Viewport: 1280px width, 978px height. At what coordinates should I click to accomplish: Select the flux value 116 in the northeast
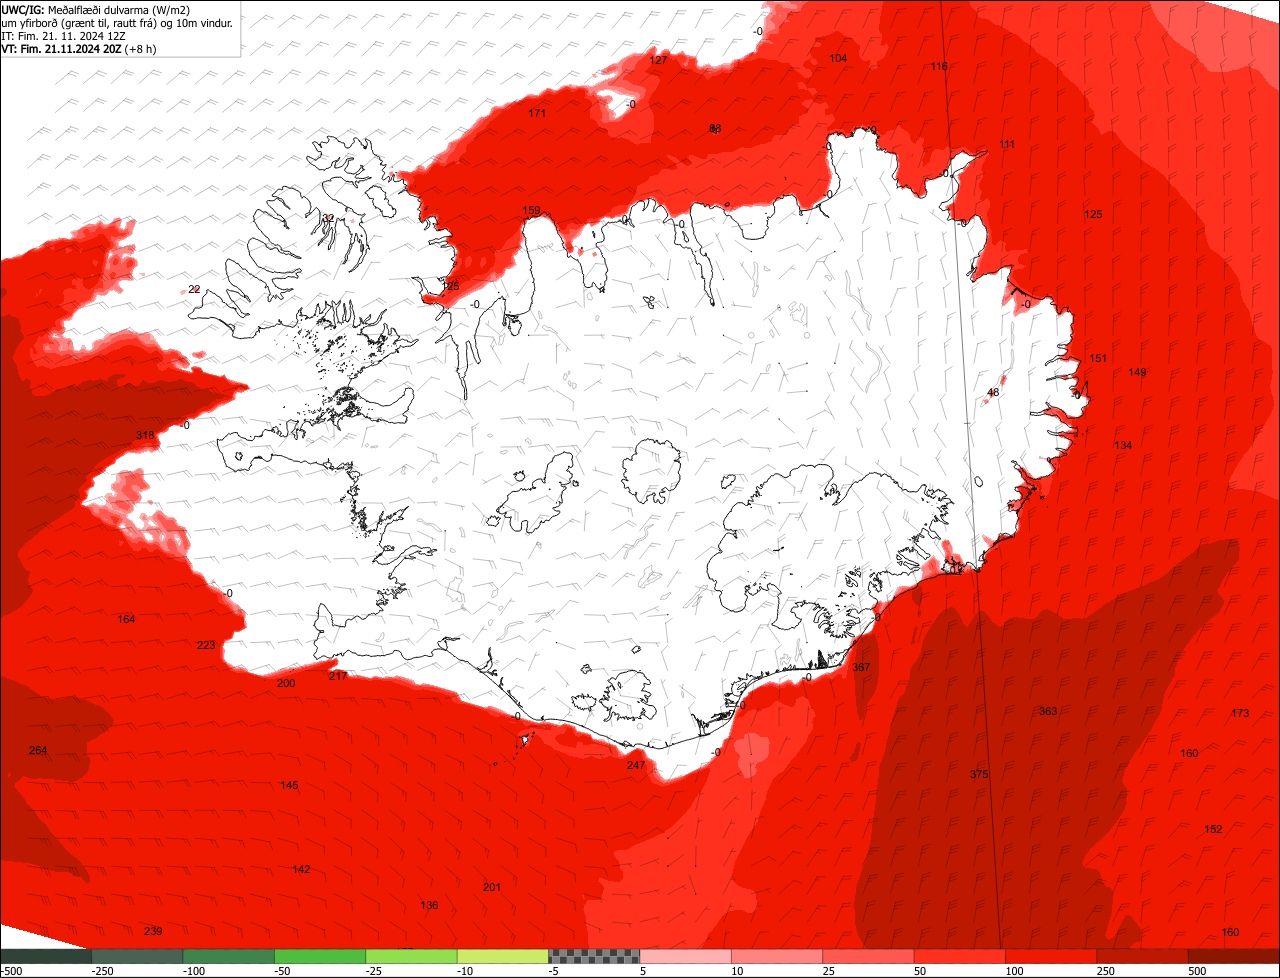coord(939,66)
